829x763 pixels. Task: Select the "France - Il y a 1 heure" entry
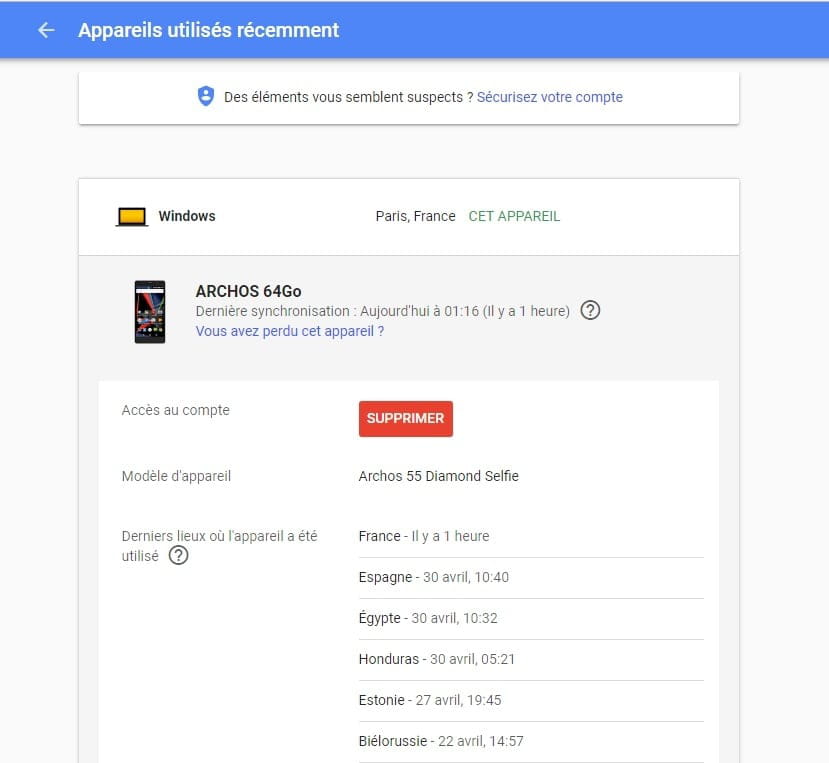tap(531, 536)
